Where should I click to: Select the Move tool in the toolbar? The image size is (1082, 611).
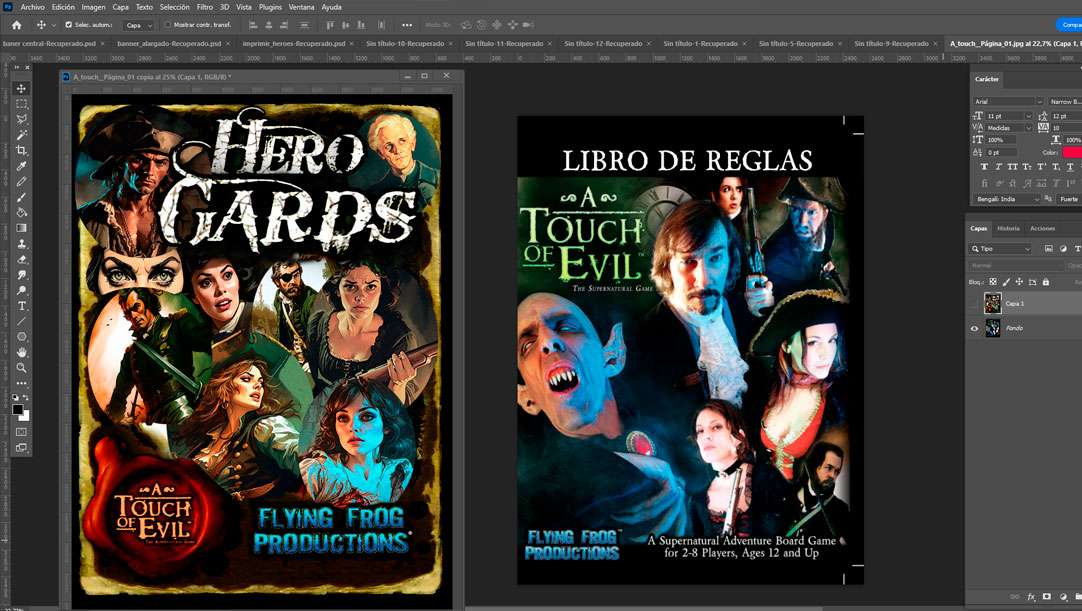(x=21, y=88)
